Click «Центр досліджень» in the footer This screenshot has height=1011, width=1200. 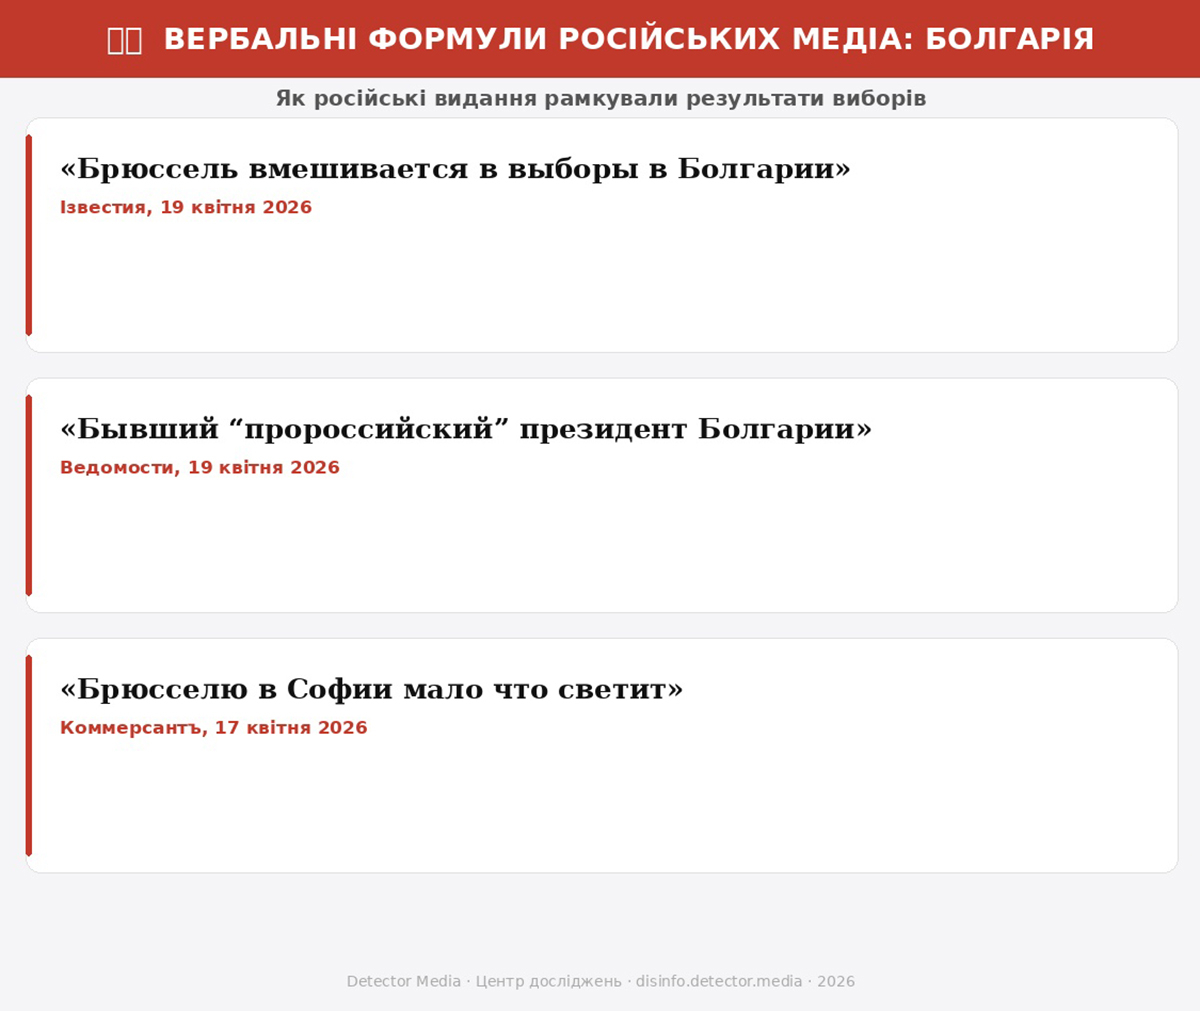pos(548,982)
